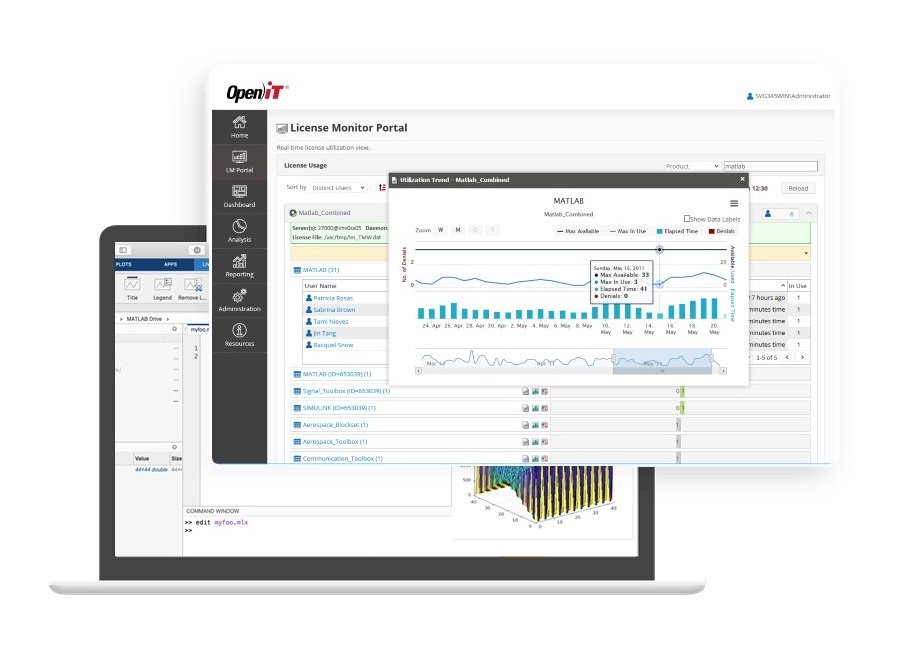Image resolution: width=899 pixels, height=663 pixels.
Task: Return Home using the house icon
Action: click(240, 124)
